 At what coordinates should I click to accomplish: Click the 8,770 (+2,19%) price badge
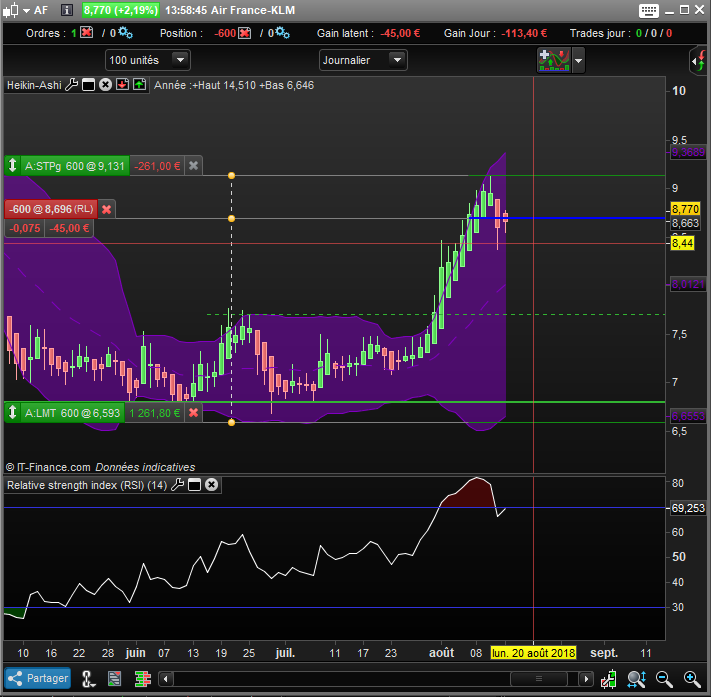tap(121, 10)
